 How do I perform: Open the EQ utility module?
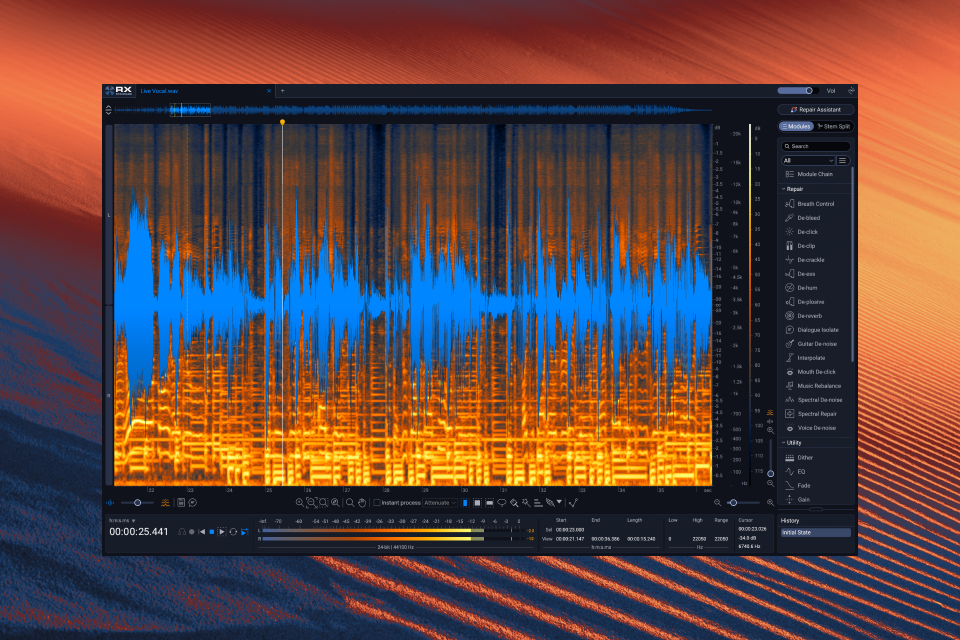point(815,472)
